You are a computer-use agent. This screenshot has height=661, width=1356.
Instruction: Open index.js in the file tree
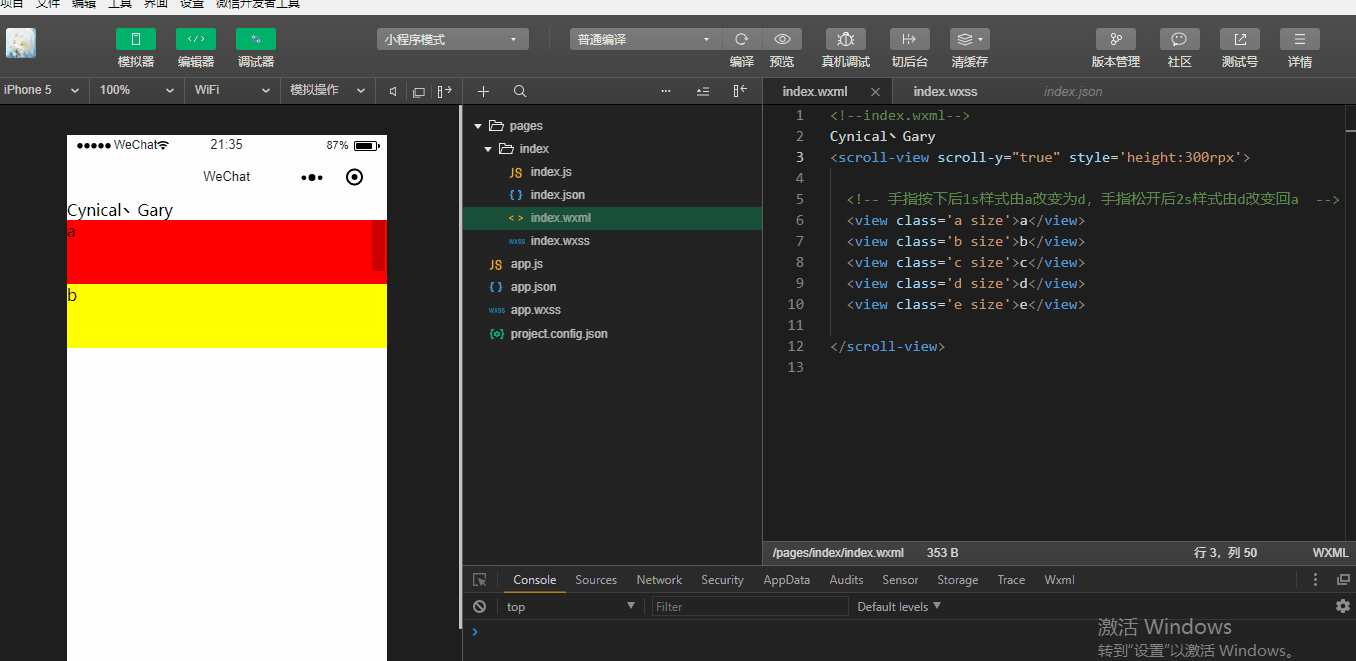point(551,172)
